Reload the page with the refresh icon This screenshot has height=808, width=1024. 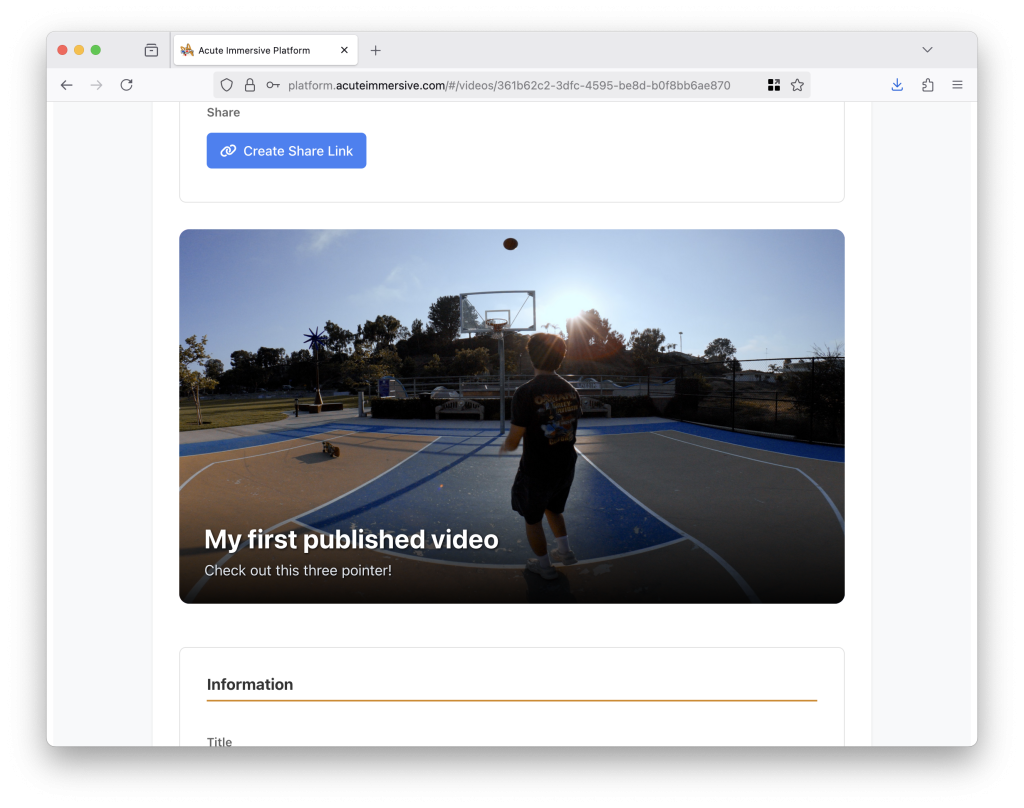click(x=127, y=85)
